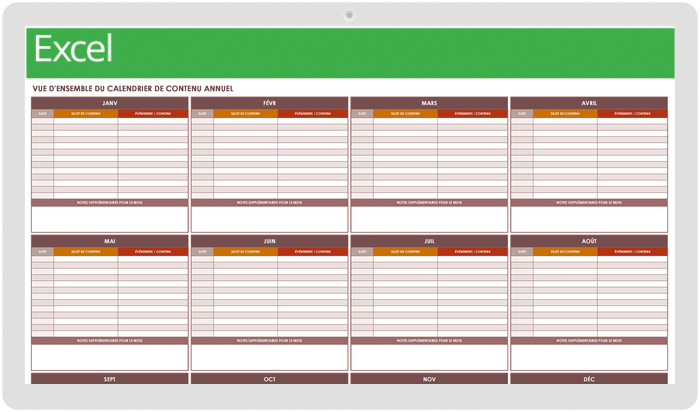Click 'NOTES SUPPLÉMENTAIRES POUR LE MOIS' label under JUIN
Image resolution: width=700 pixels, height=412 pixels.
coord(270,341)
